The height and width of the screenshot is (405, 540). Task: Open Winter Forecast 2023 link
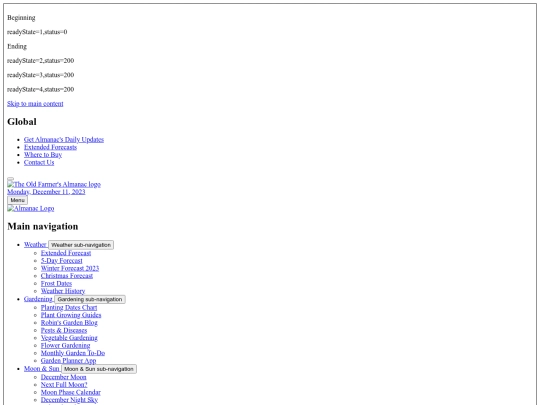point(70,268)
